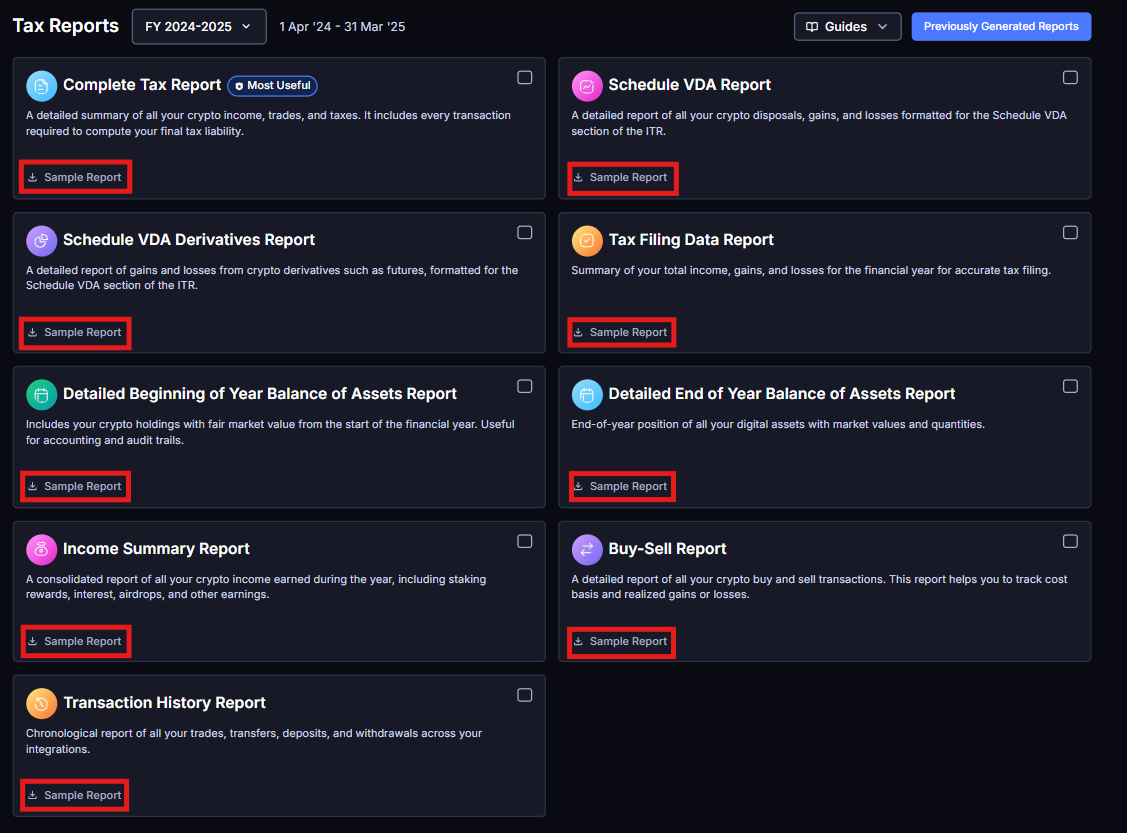Download Sample Report for Transaction History Report
The image size is (1127, 833).
pos(75,795)
